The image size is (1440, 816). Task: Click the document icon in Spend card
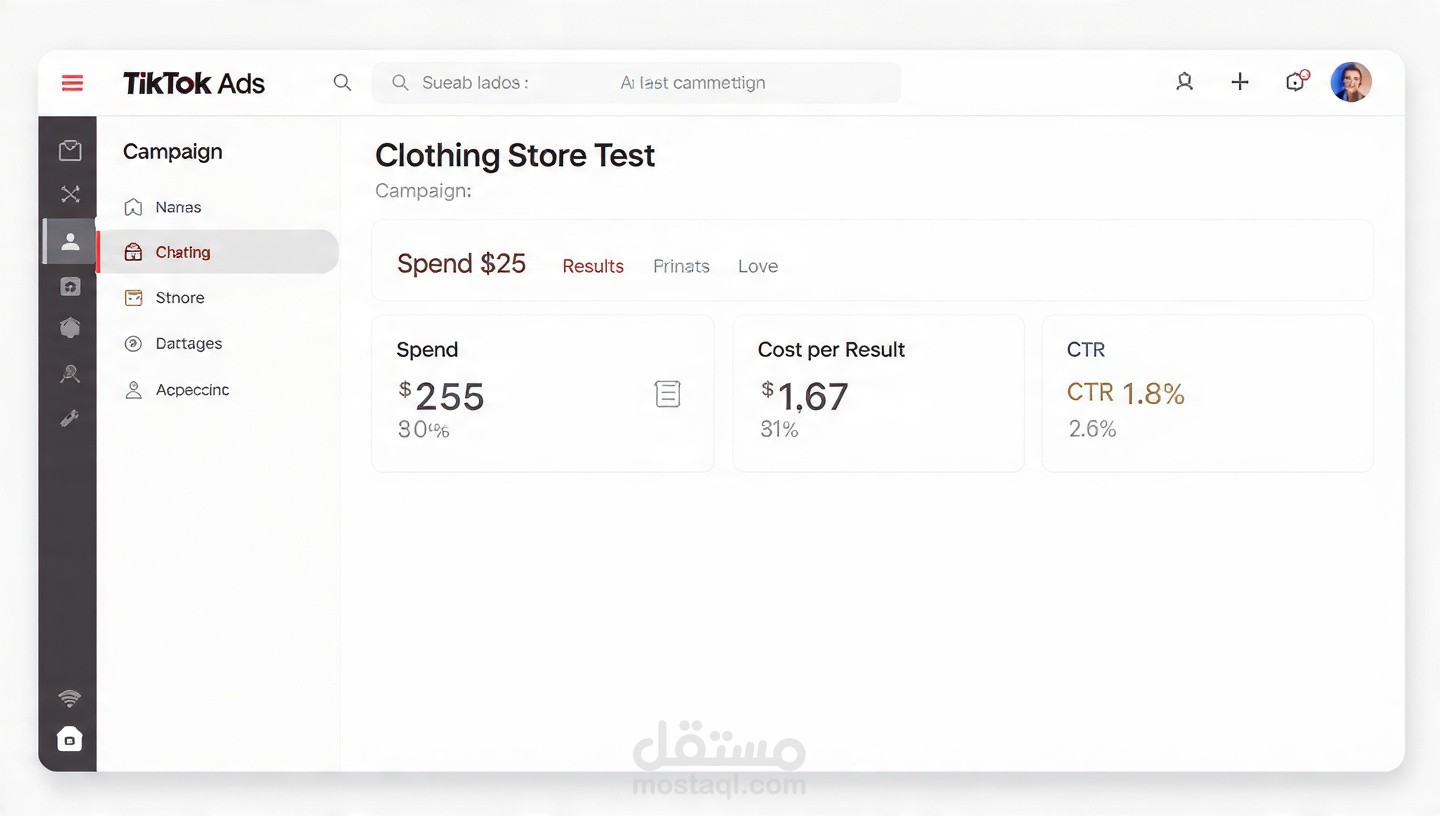[x=667, y=394]
